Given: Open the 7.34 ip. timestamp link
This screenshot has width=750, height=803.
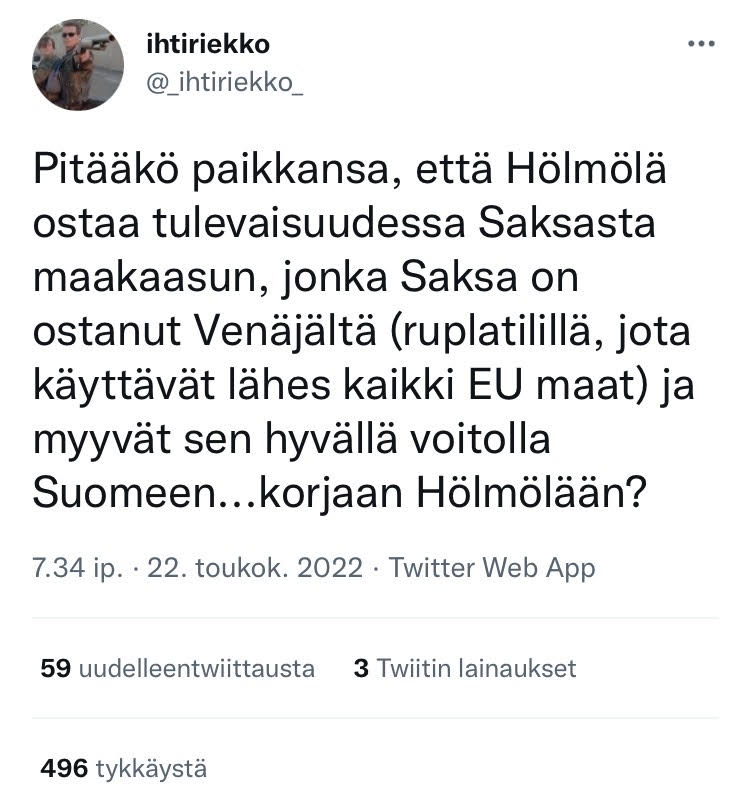Looking at the screenshot, I should [78, 568].
